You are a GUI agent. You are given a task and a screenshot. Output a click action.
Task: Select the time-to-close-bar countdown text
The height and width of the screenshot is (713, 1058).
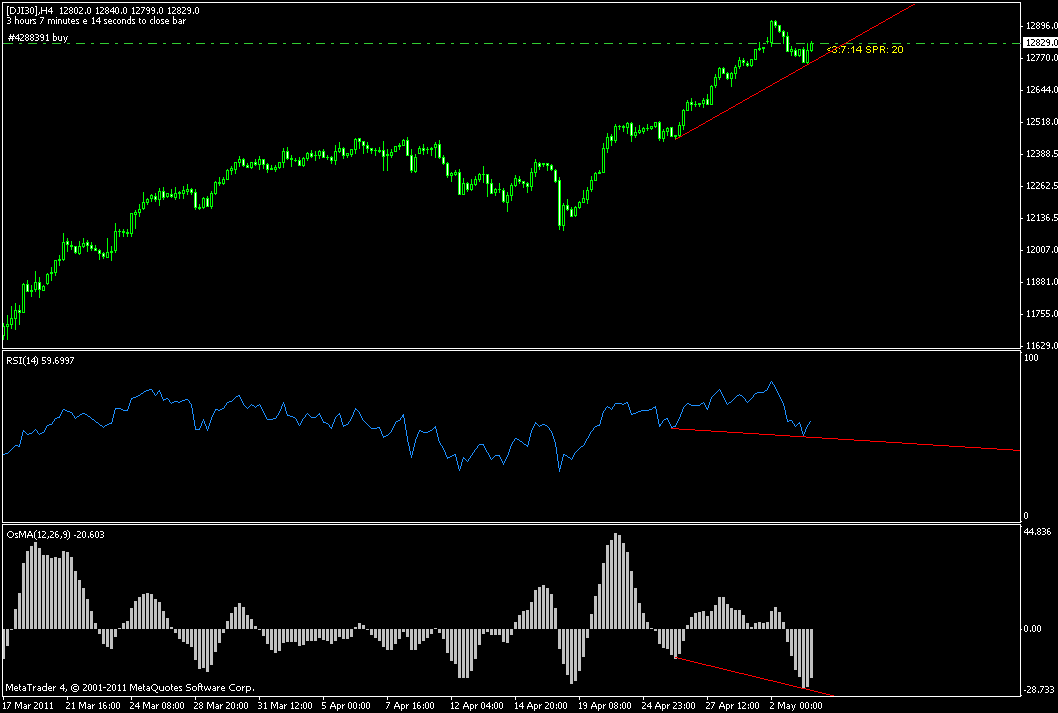click(x=96, y=21)
